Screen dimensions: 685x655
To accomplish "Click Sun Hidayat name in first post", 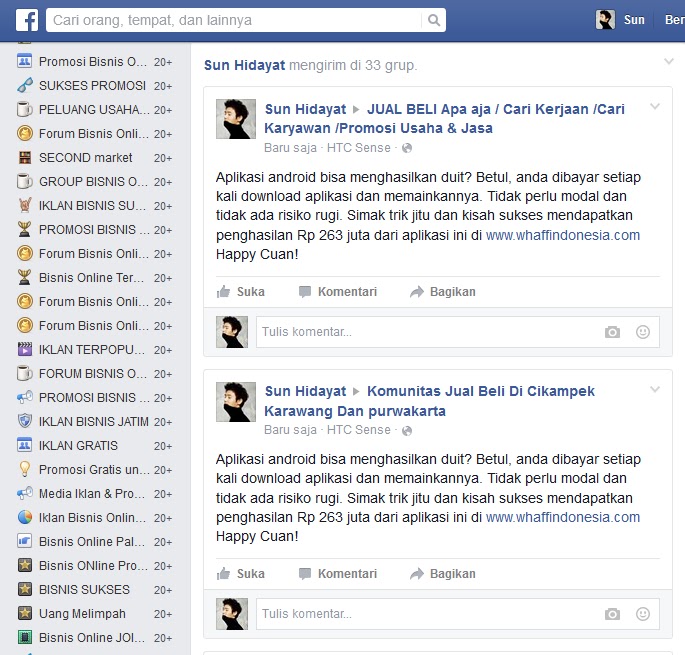I will [305, 109].
